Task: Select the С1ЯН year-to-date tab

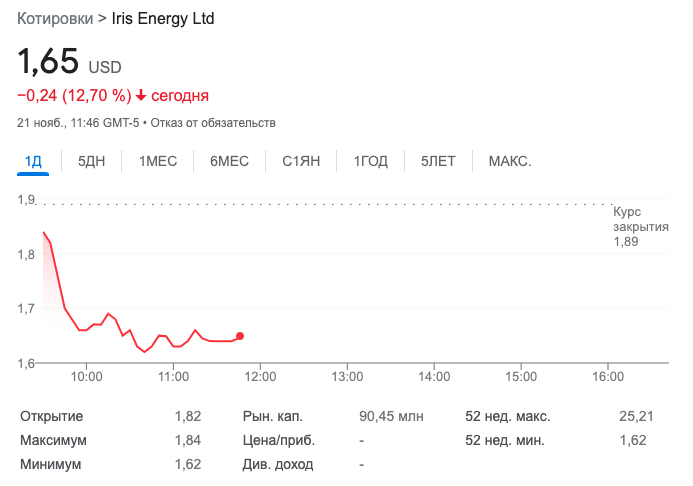Action: (301, 161)
